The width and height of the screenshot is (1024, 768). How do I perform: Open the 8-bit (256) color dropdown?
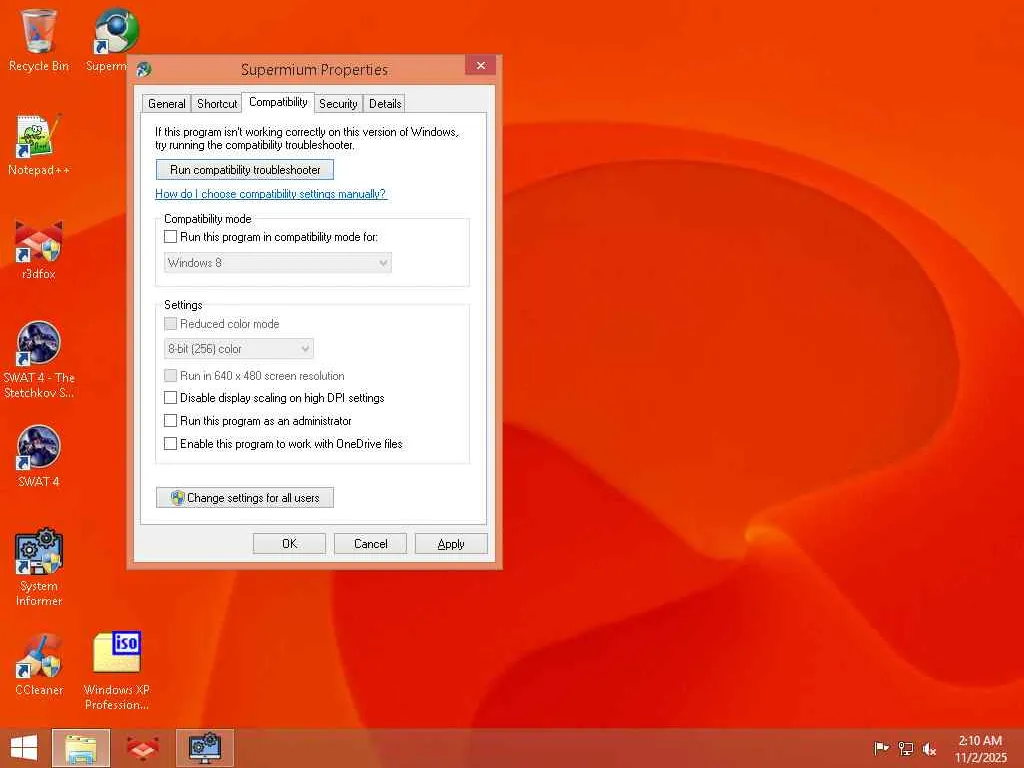click(238, 349)
